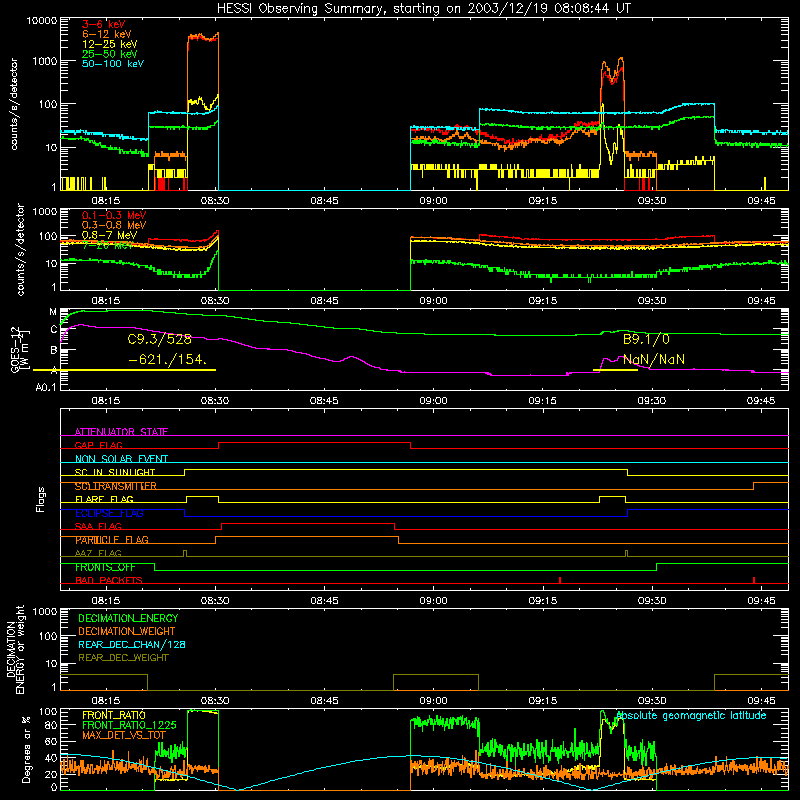Image resolution: width=800 pixels, height=800 pixels.
Task: Select the orange MAX_DET_VS_TOT legend label
Action: pyautogui.click(x=124, y=735)
